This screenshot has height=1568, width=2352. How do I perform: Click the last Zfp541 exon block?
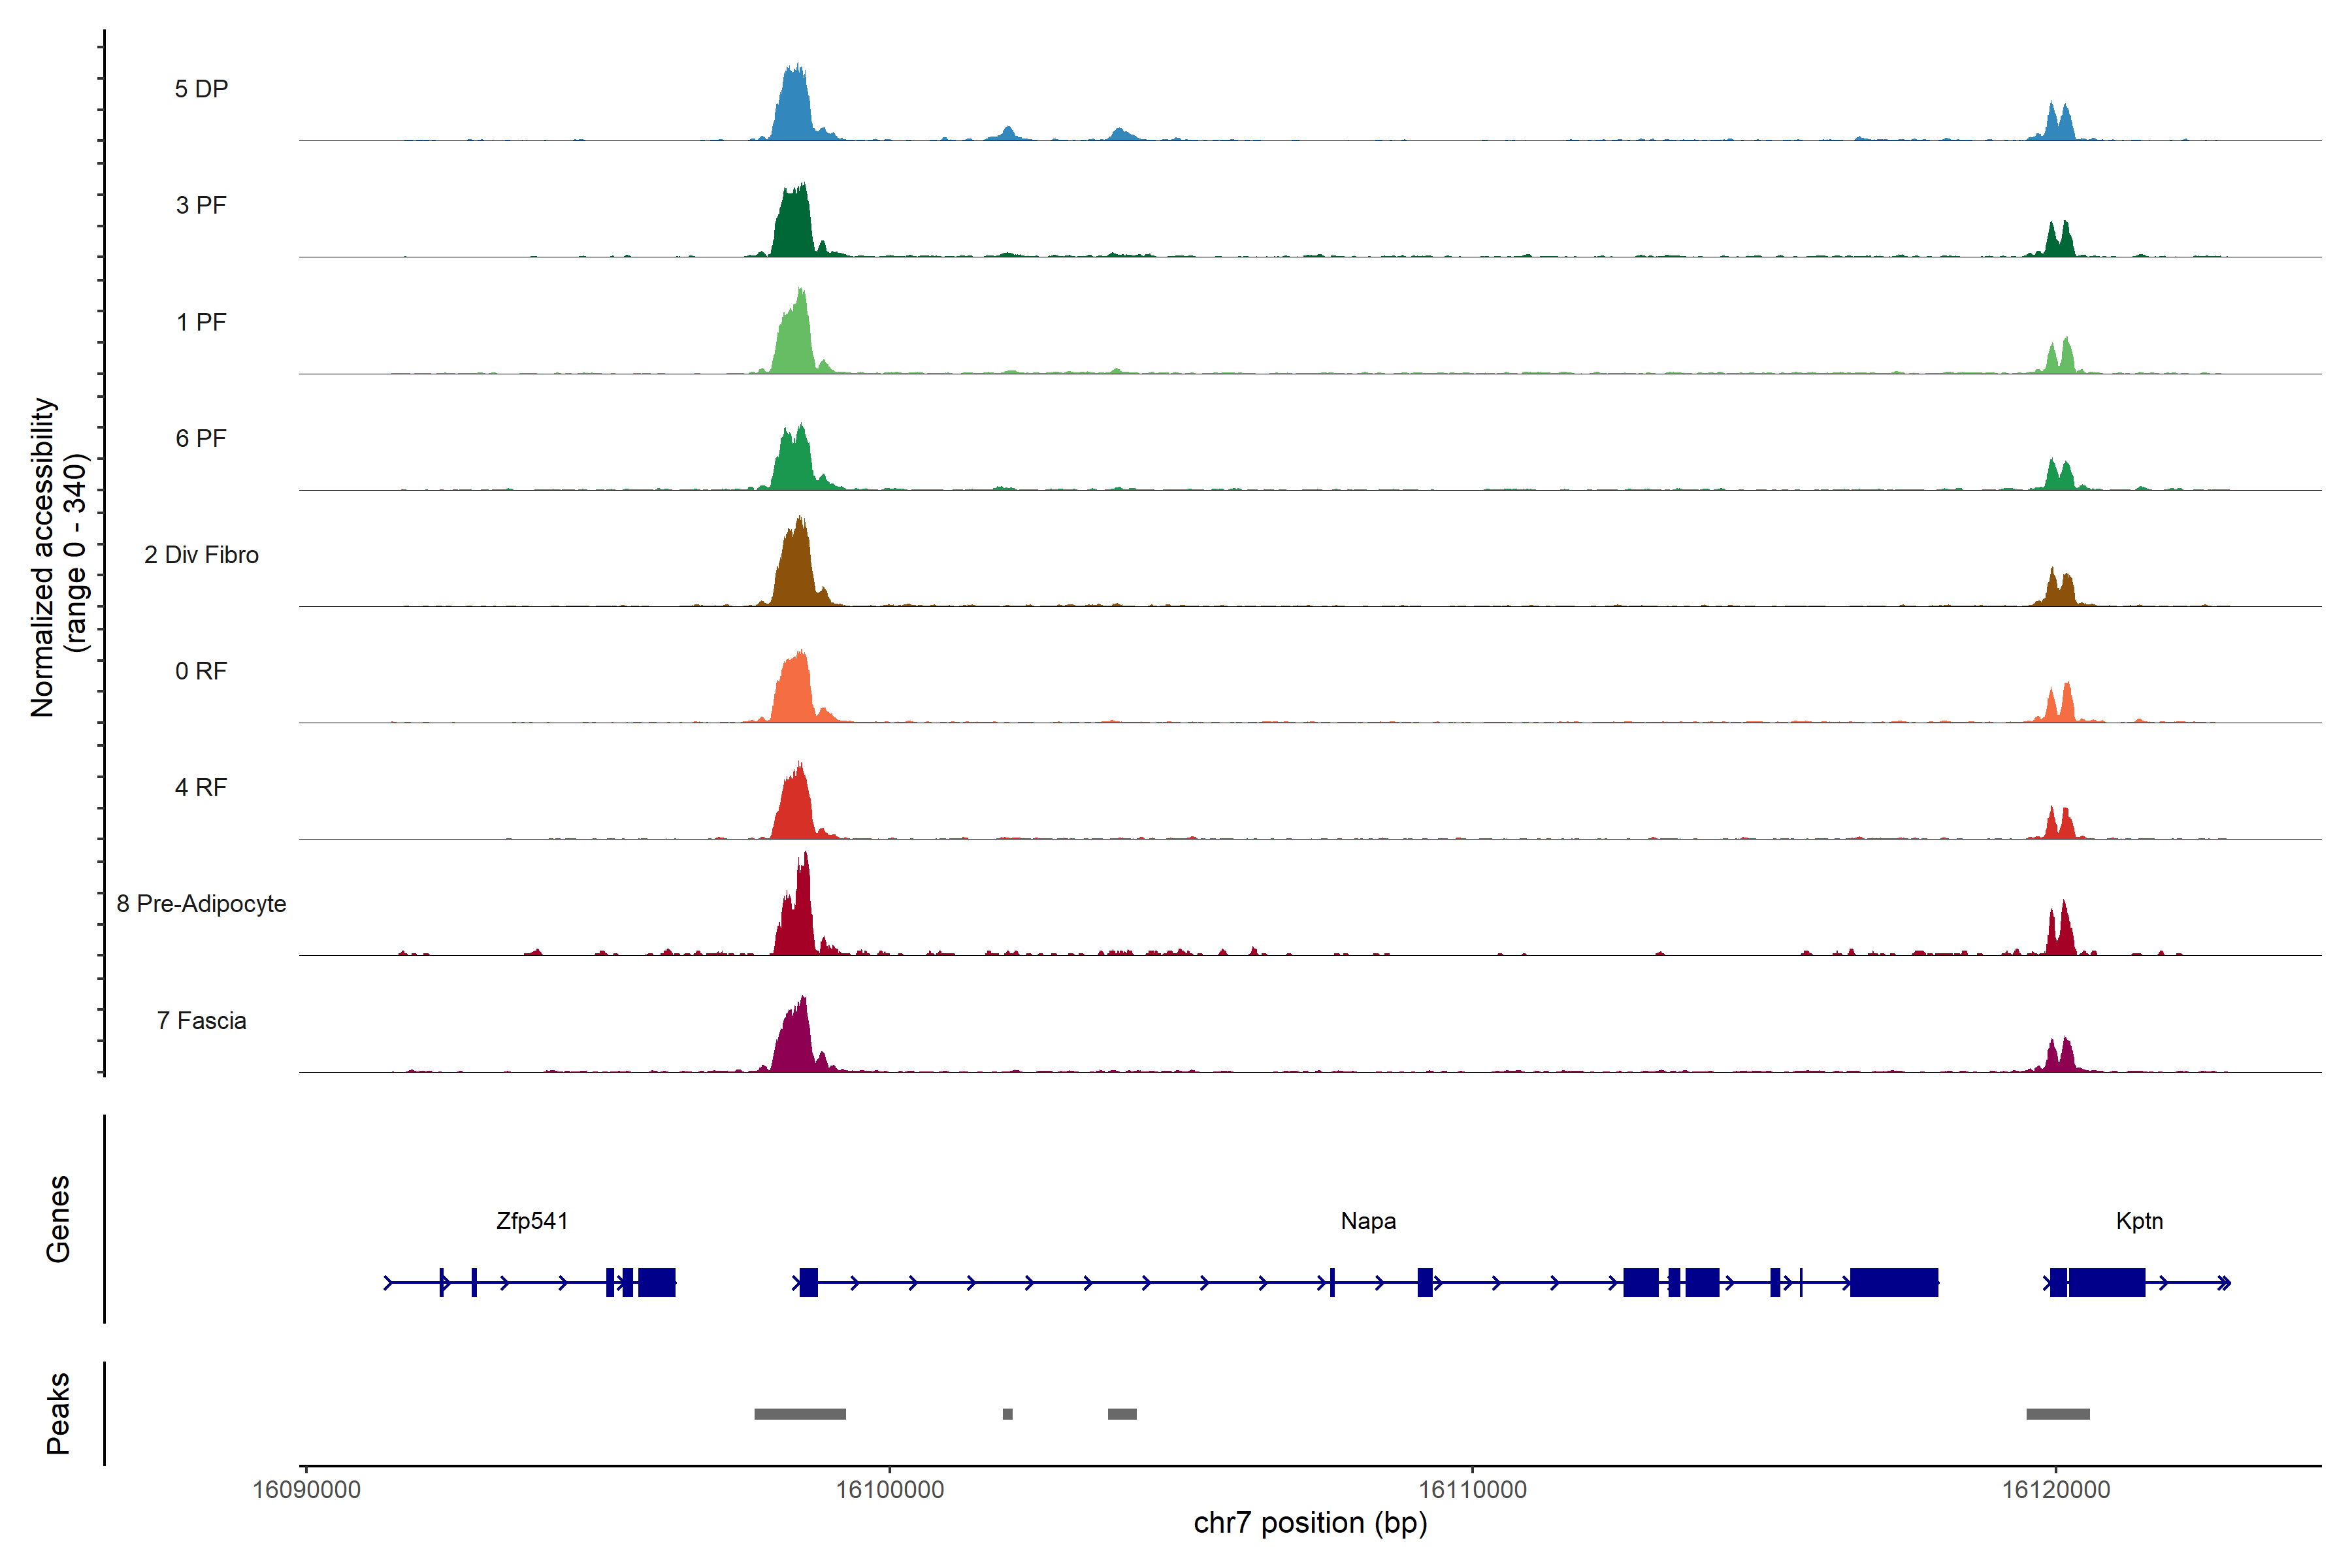click(x=657, y=1282)
